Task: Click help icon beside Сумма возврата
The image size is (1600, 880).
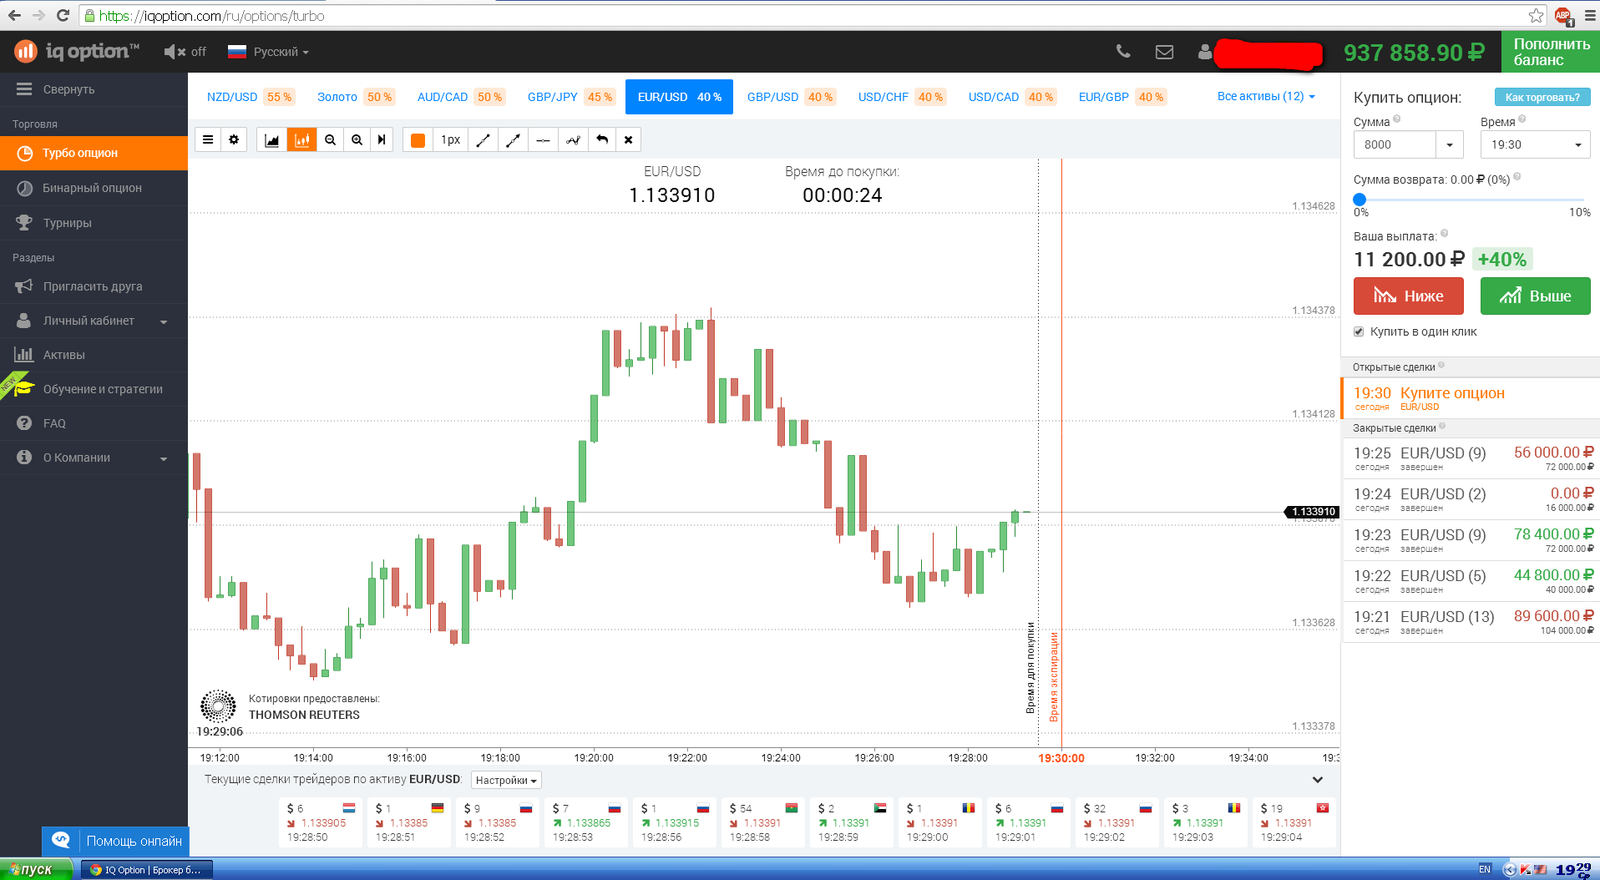Action: (x=1517, y=177)
